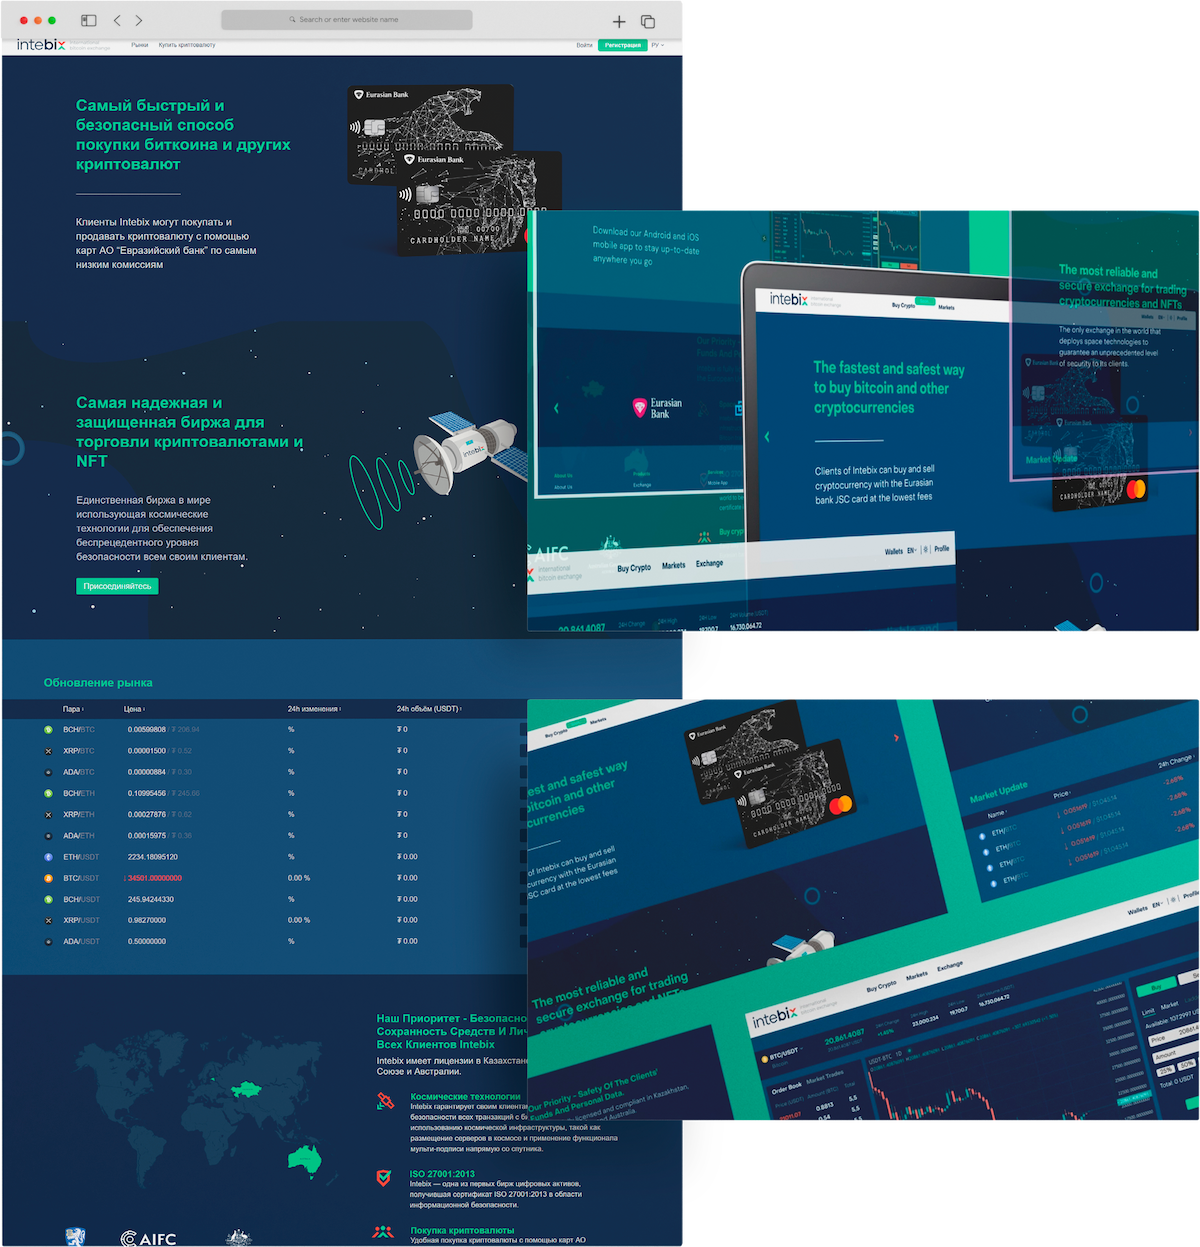This screenshot has width=1200, height=1247.
Task: Click the XRP coin icon in XRP/BTC row
Action: (x=48, y=751)
